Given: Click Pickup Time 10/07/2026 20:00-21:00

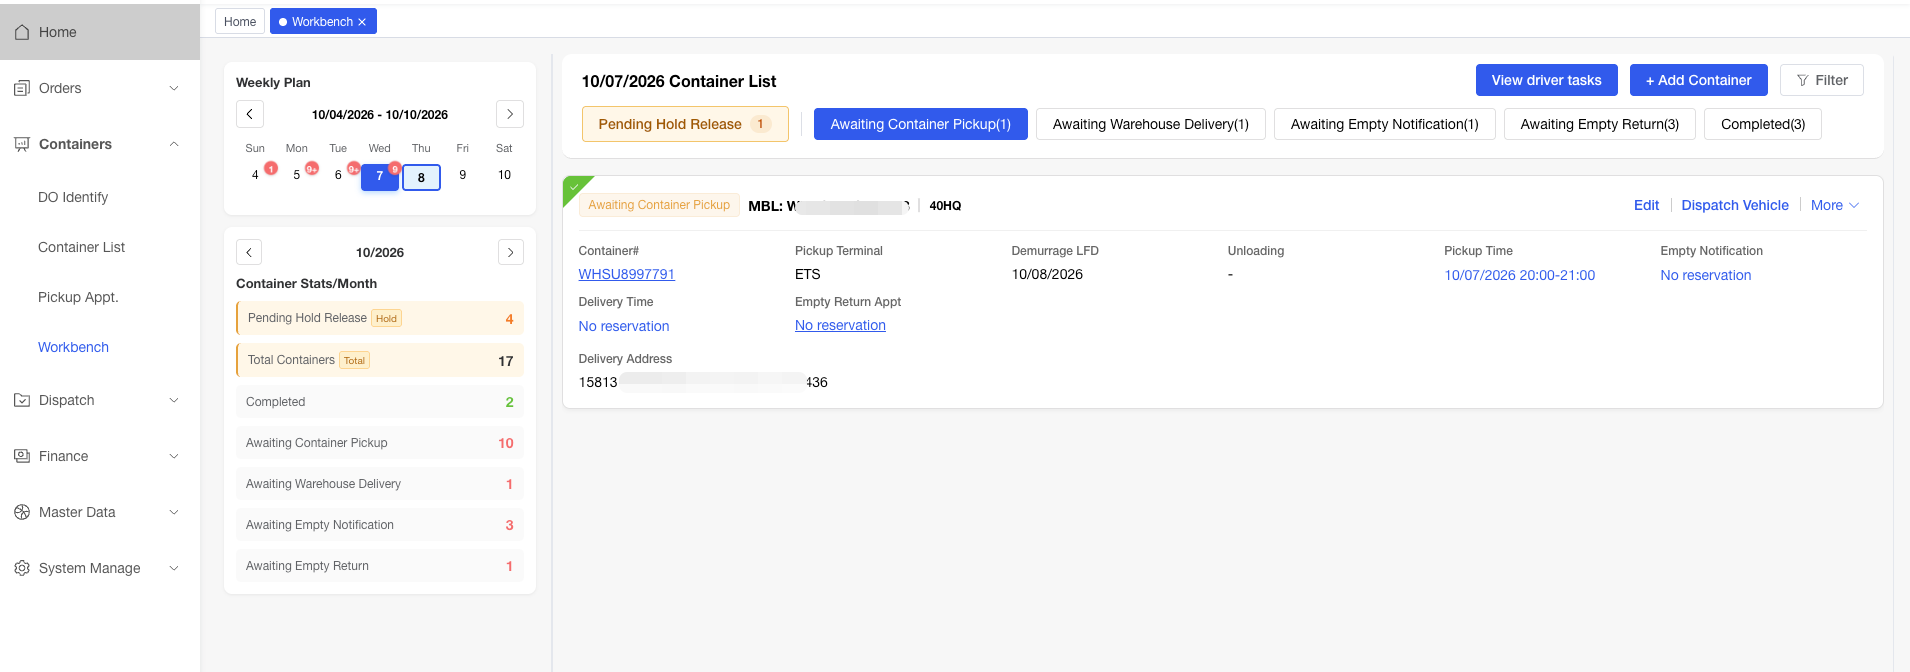Looking at the screenshot, I should 1520,275.
